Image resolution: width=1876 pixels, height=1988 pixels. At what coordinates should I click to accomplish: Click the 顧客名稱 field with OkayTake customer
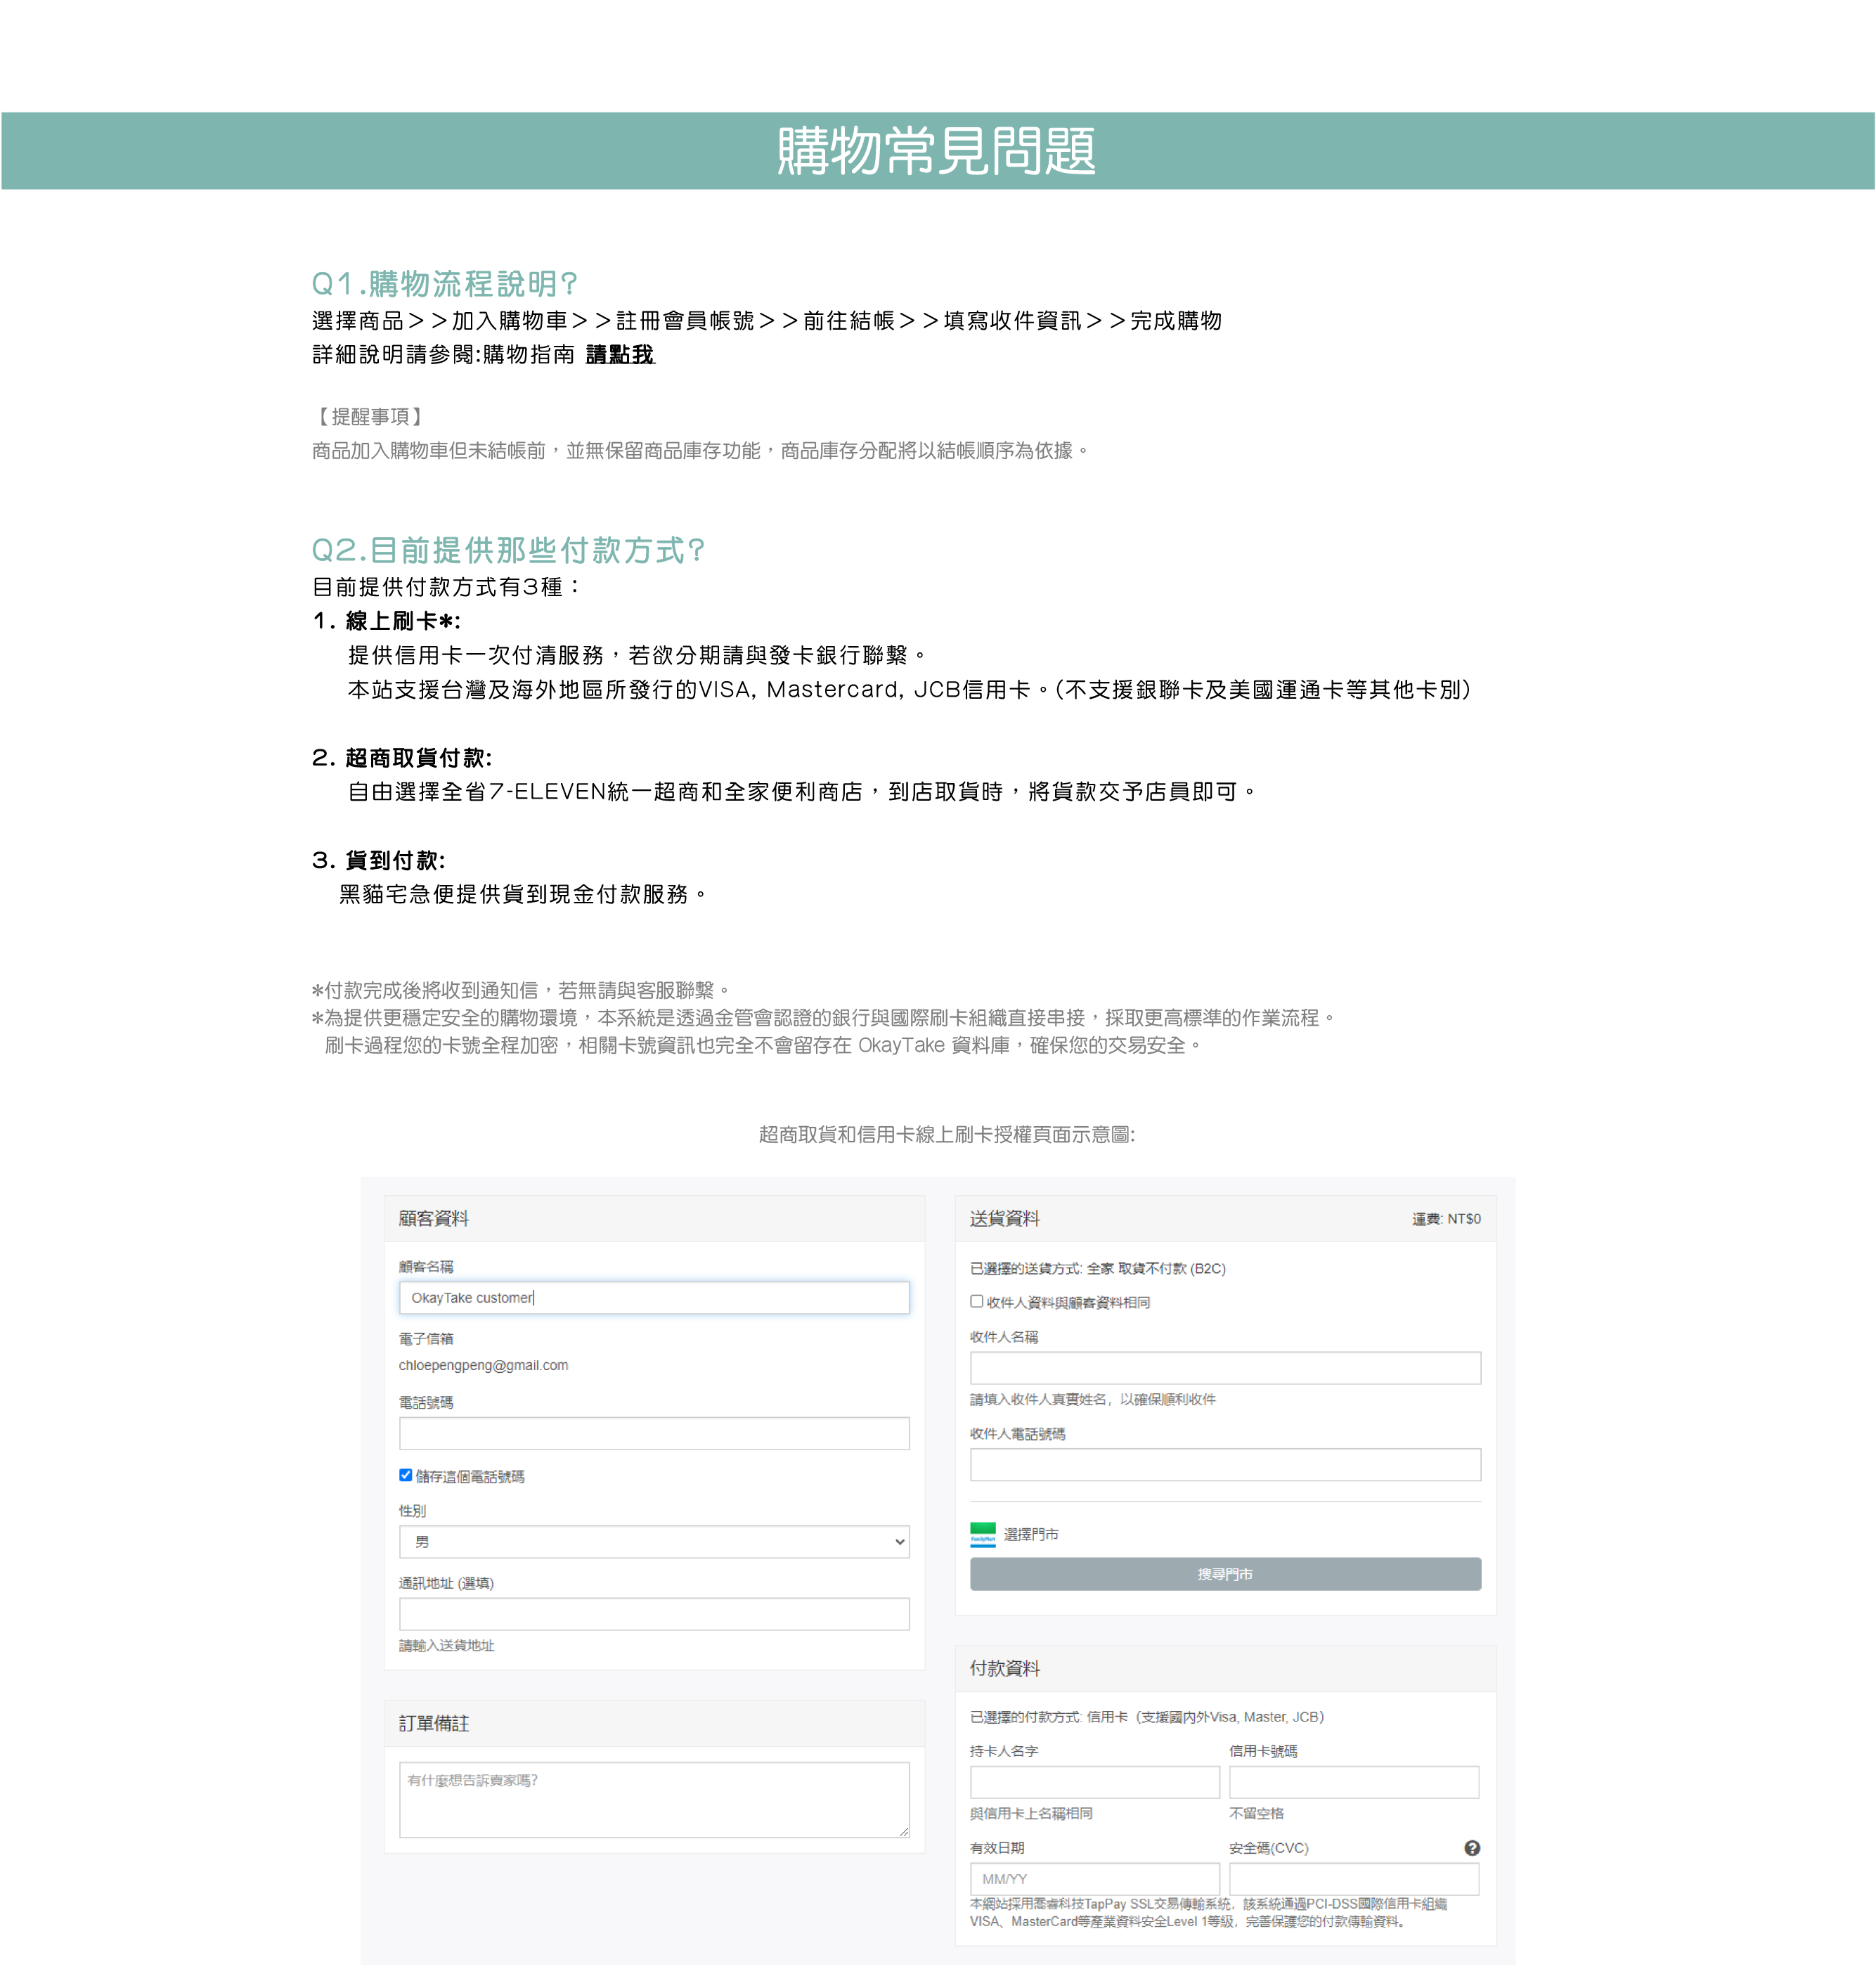[x=654, y=1298]
